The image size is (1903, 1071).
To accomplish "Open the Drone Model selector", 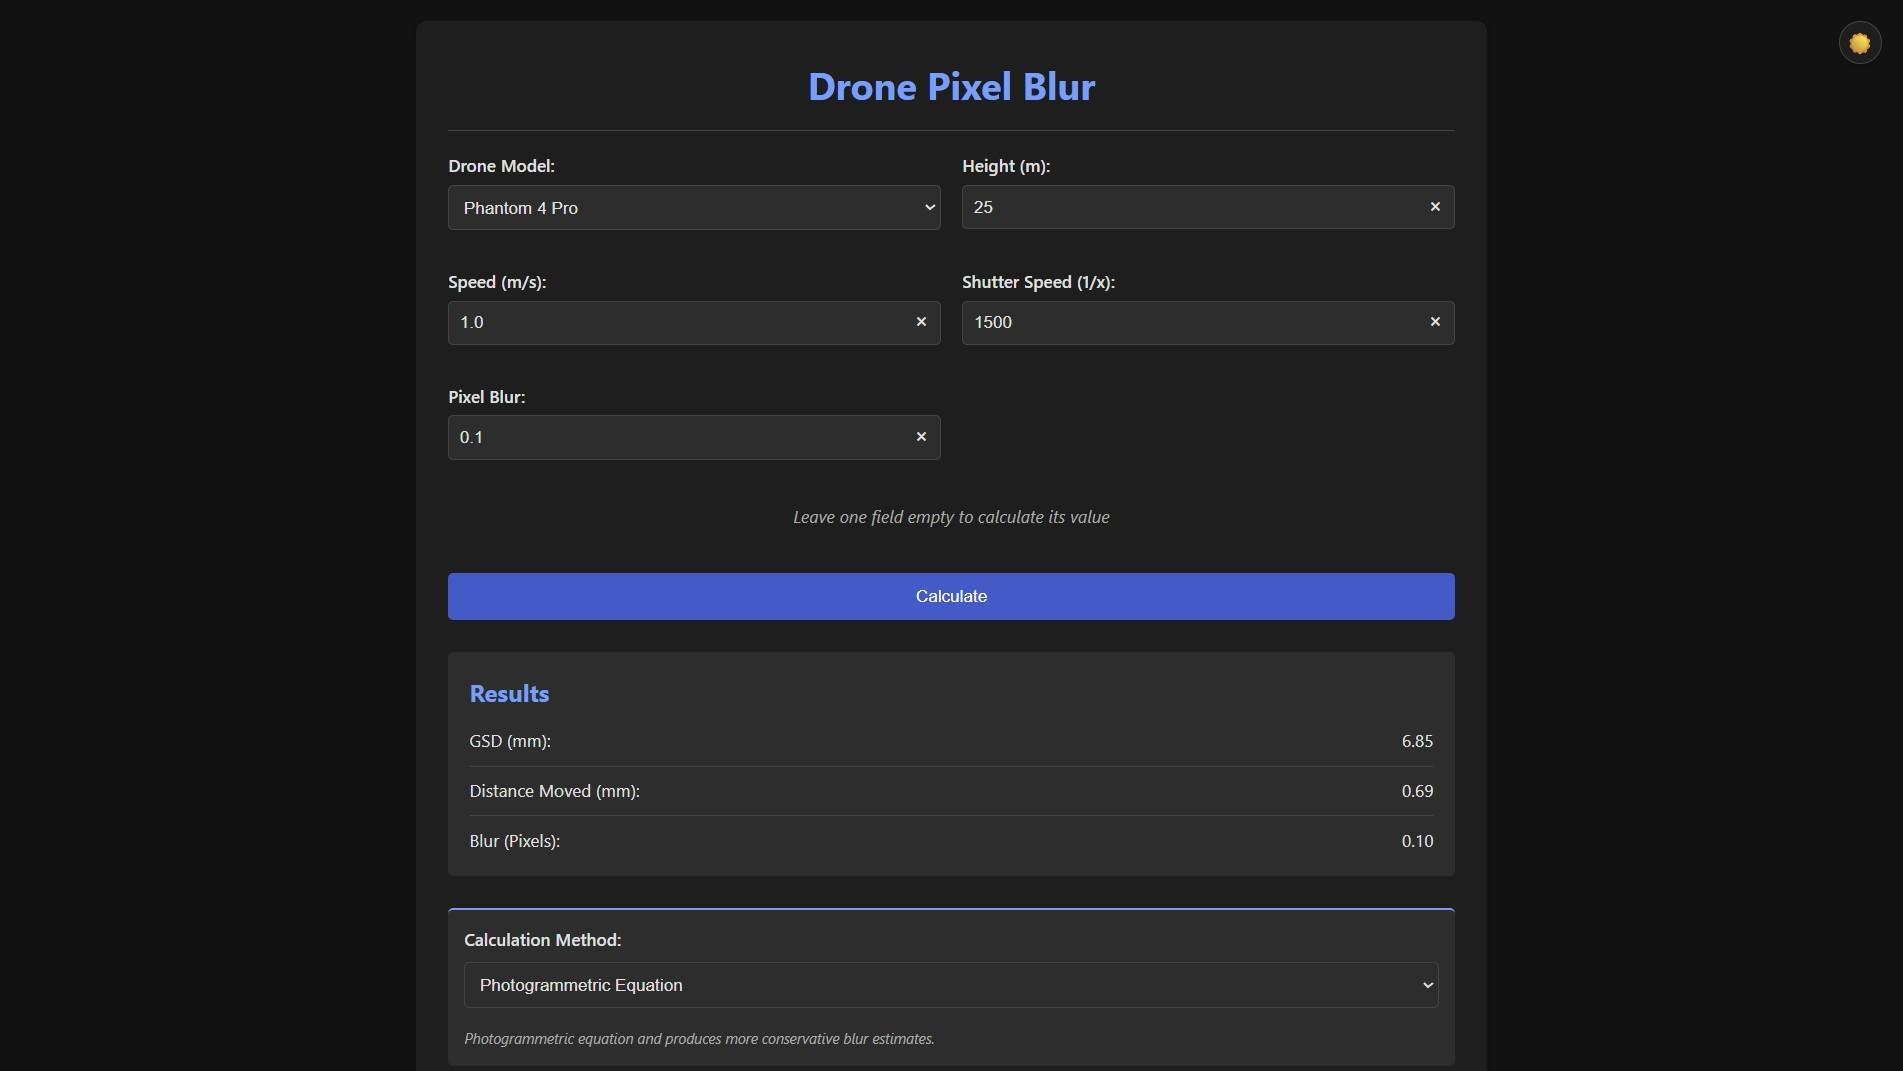I will [x=693, y=207].
